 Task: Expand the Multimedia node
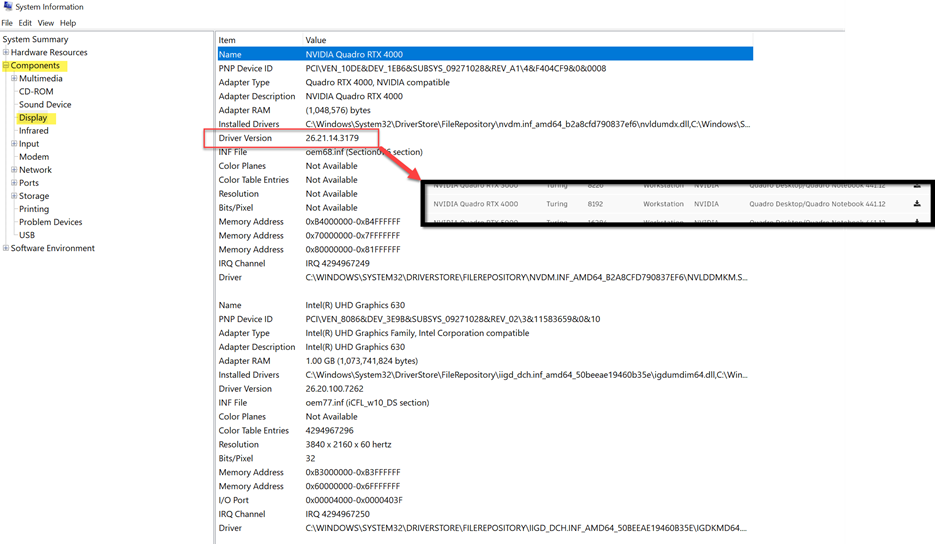14,78
